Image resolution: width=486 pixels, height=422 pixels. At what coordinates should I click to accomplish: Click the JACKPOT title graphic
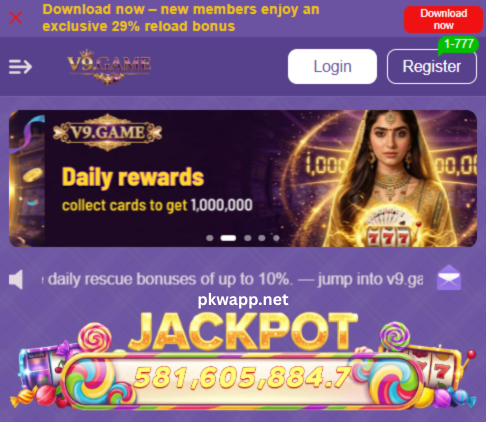tap(243, 332)
